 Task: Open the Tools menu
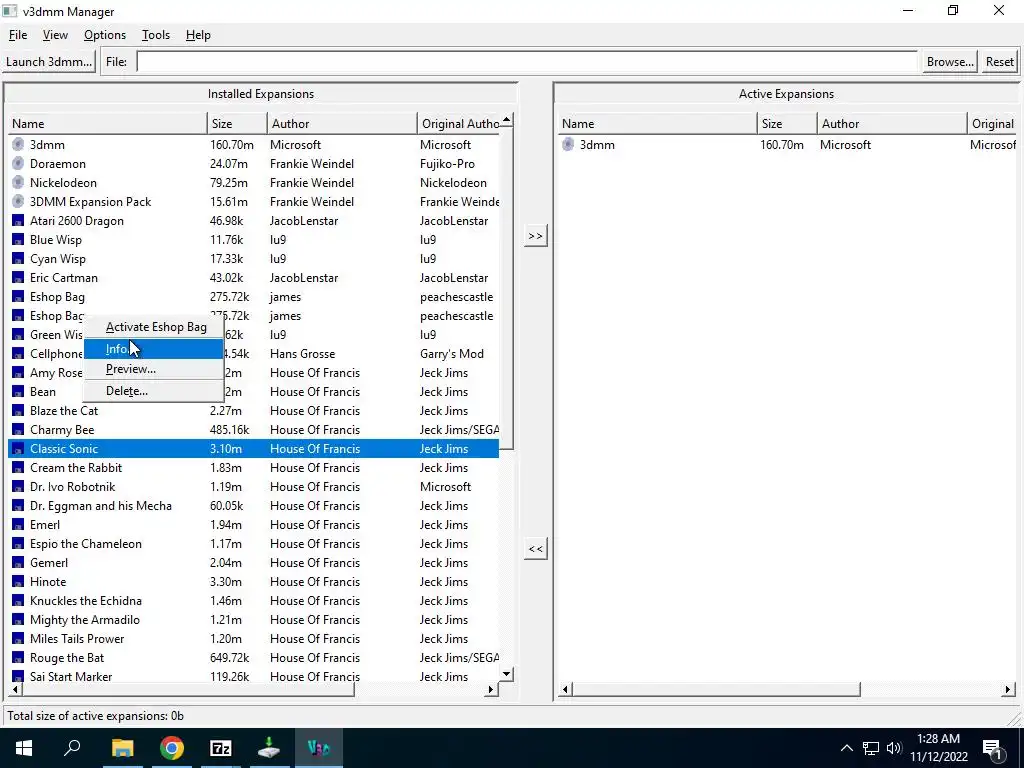(156, 35)
